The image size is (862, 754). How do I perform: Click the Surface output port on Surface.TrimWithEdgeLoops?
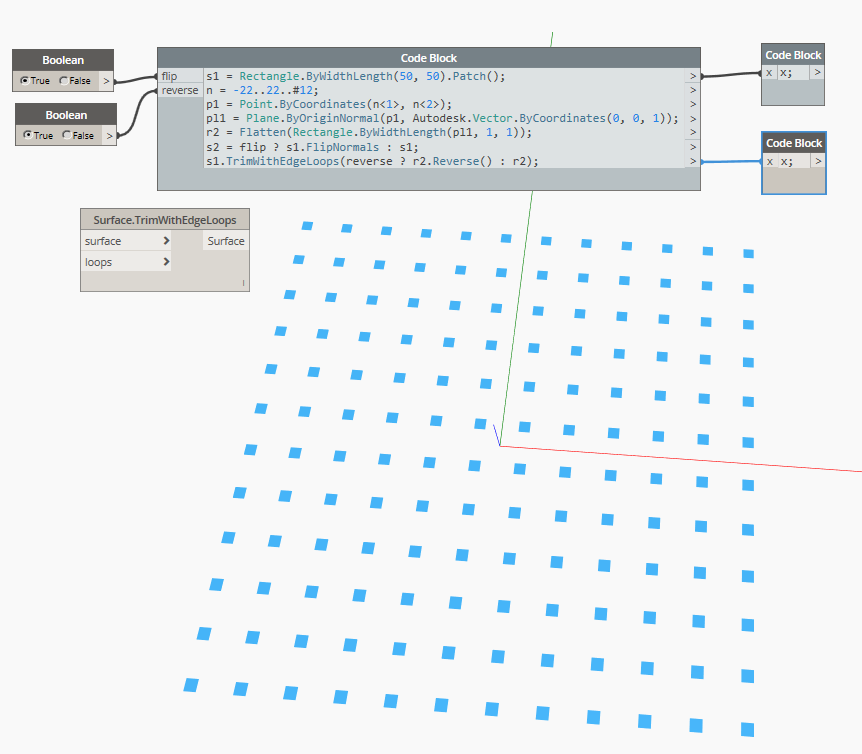tap(225, 240)
